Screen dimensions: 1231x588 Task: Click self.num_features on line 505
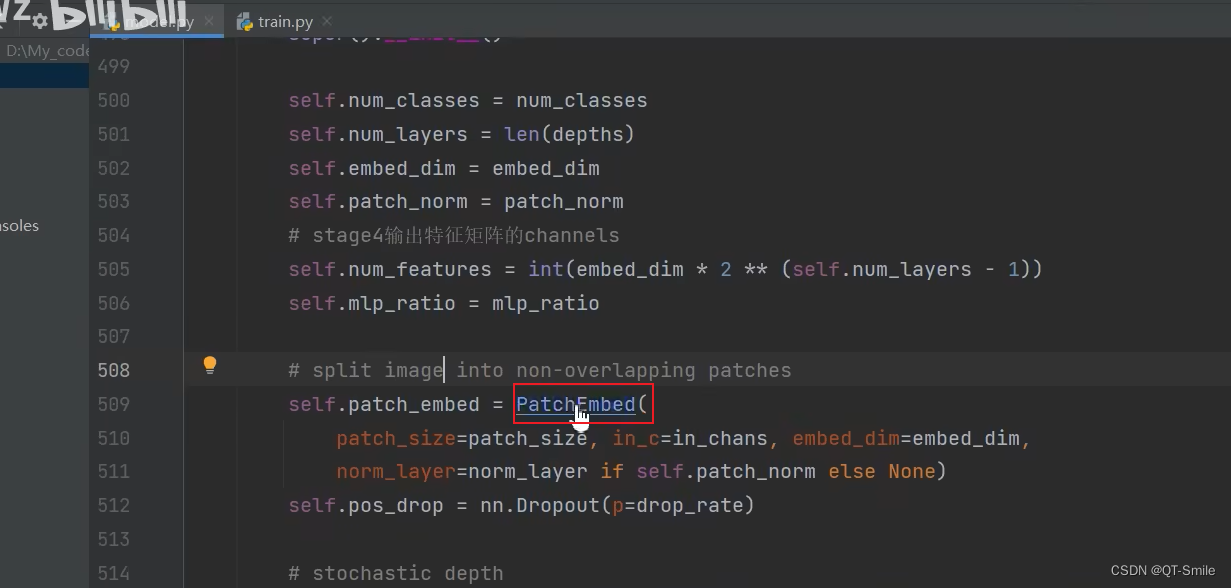click(390, 269)
